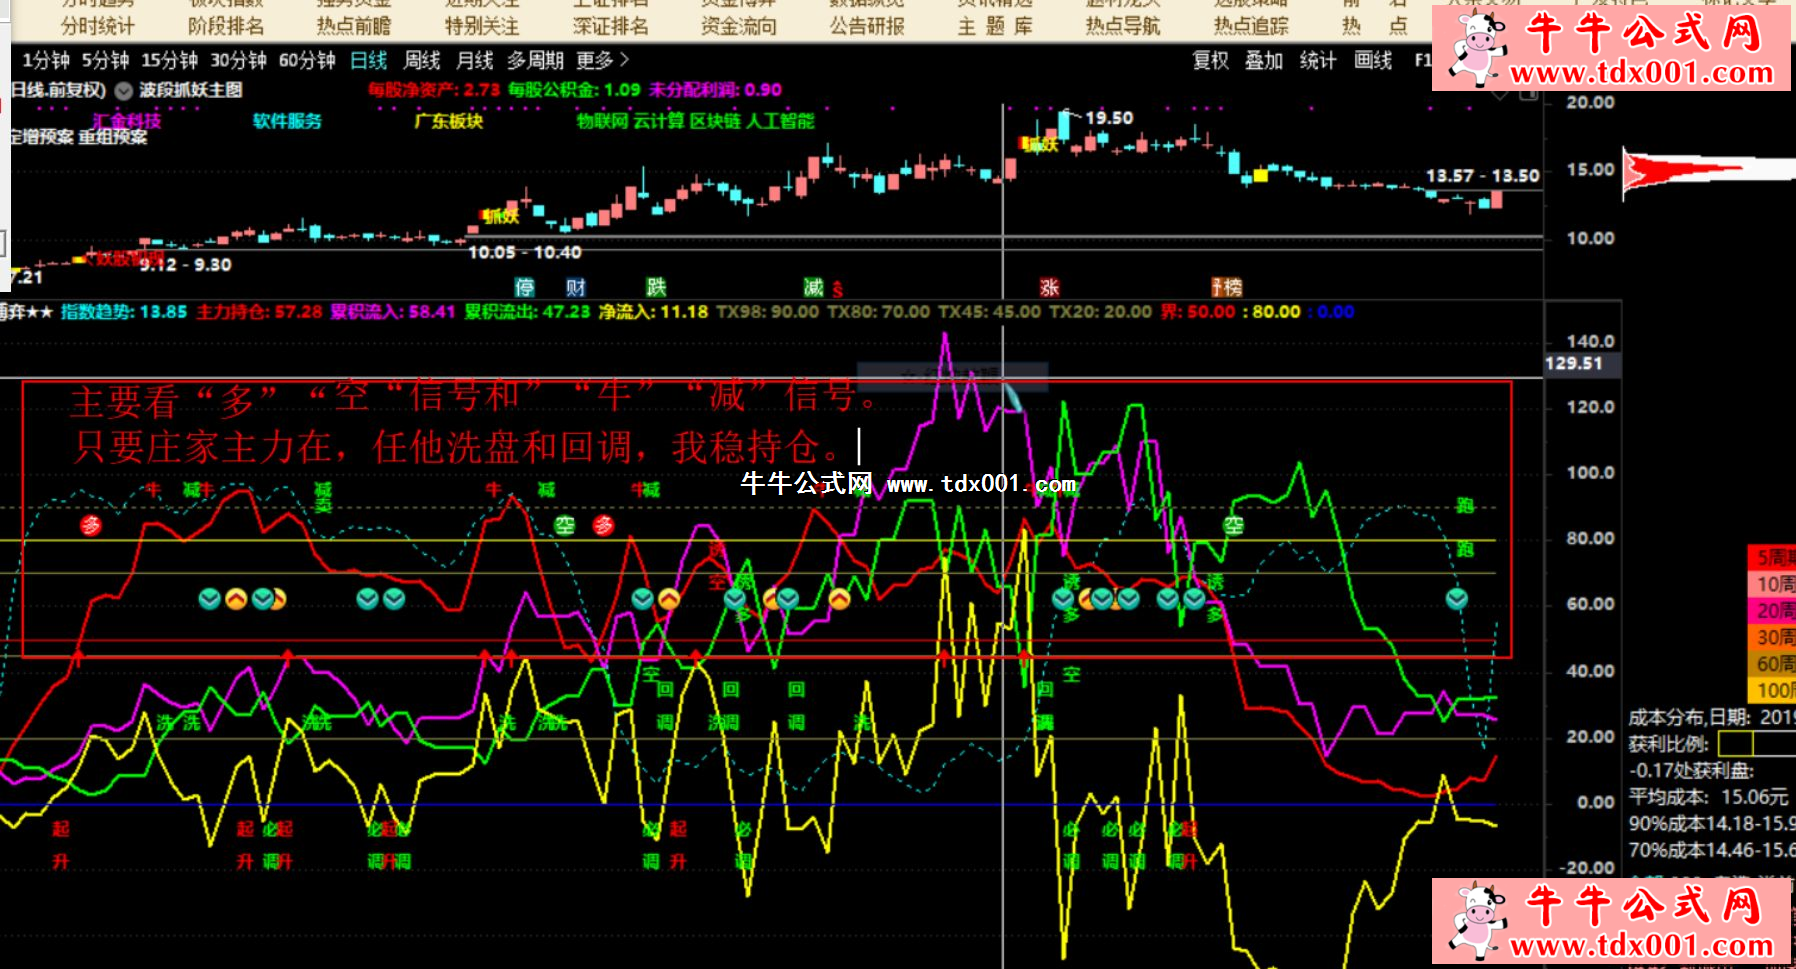Select the red 5周期 color swatch

click(1773, 557)
